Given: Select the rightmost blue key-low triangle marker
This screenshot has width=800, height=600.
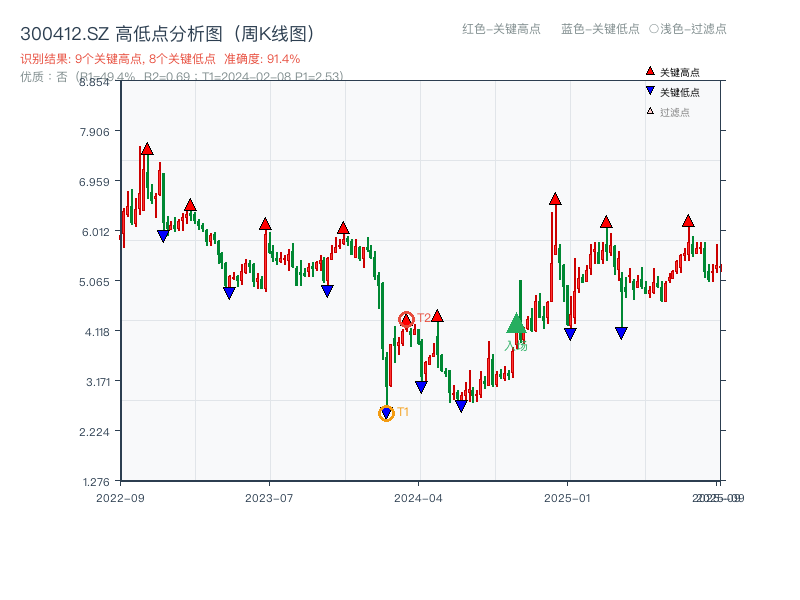Looking at the screenshot, I should pyautogui.click(x=621, y=331).
